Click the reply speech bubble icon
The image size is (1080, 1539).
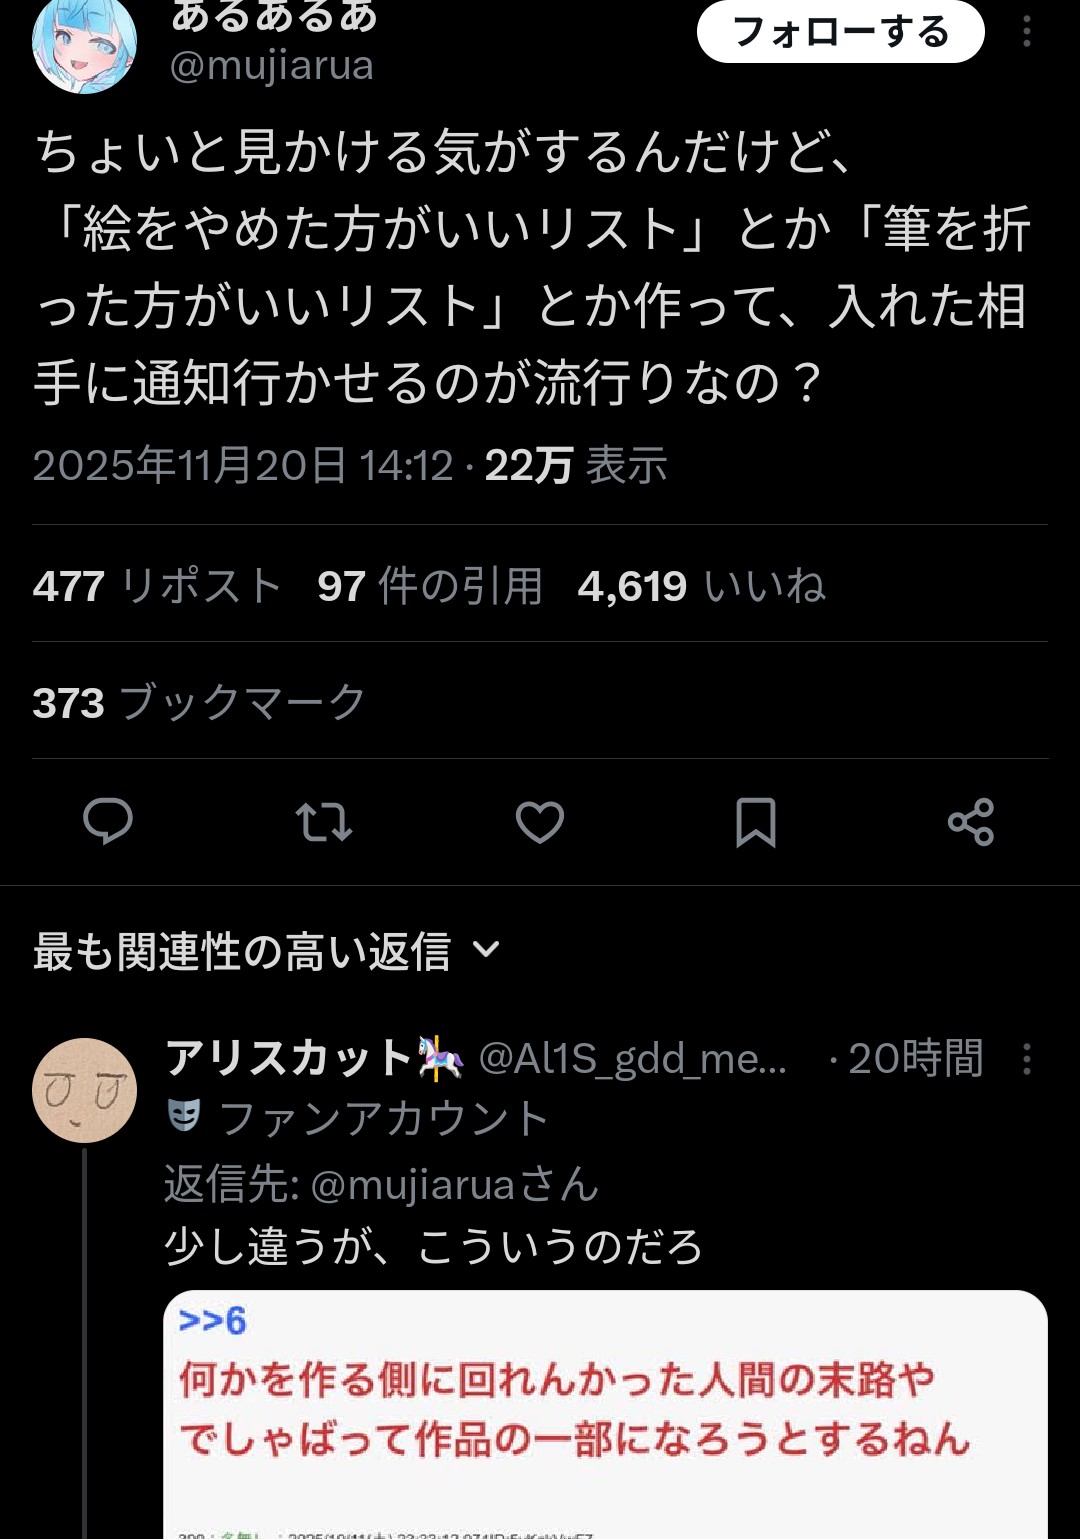click(x=108, y=822)
